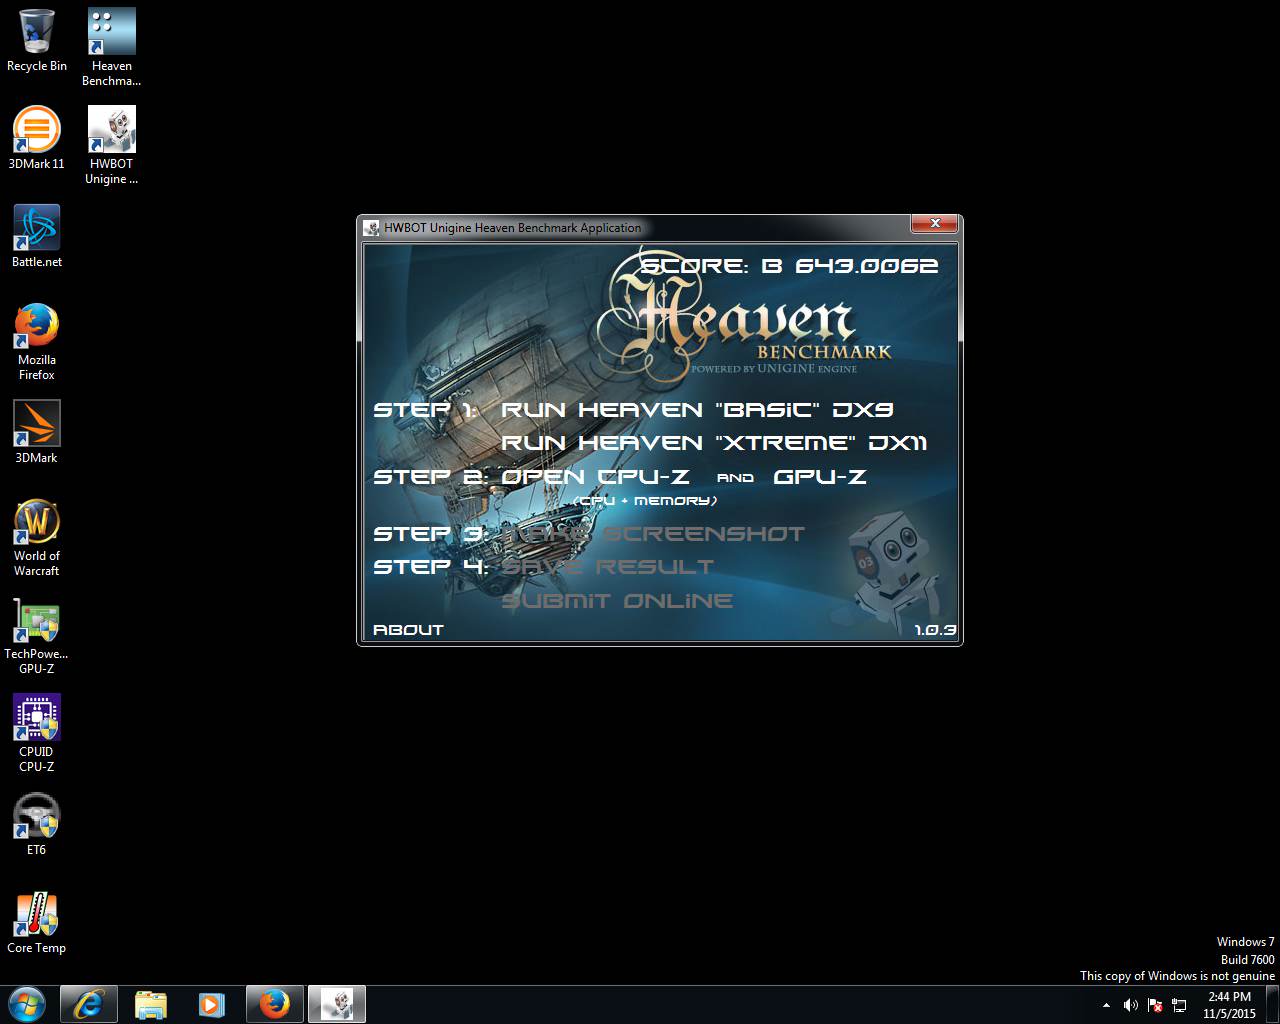Click the HWBOT title bar app icon

coord(372,228)
